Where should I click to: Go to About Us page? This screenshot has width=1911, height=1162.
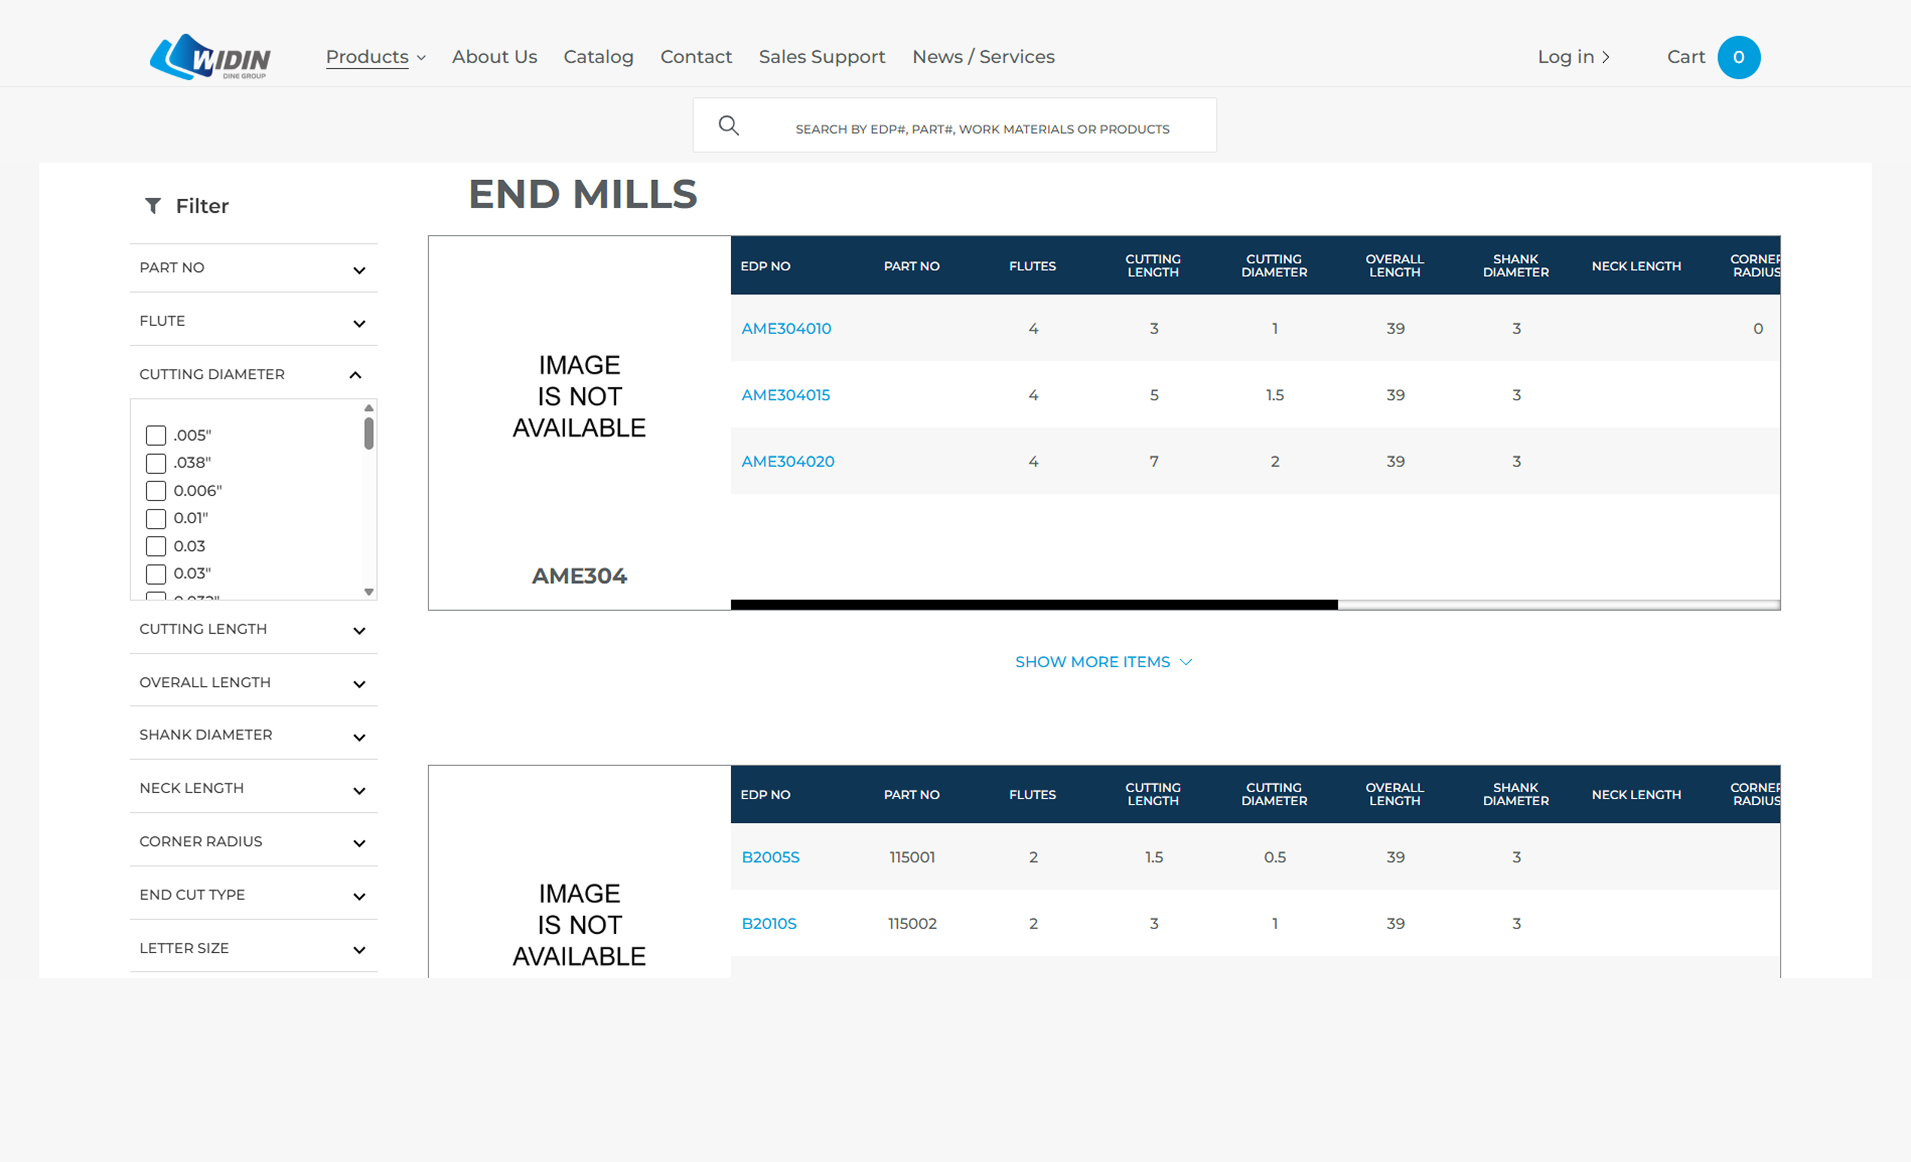point(494,57)
